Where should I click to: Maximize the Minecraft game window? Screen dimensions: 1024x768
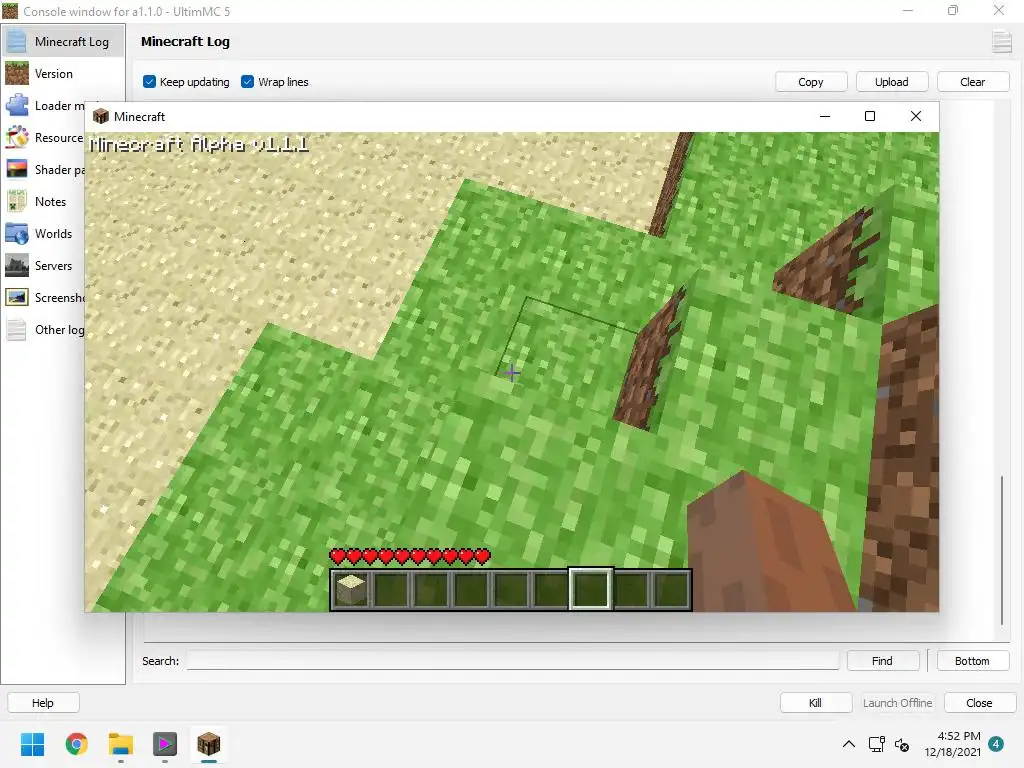click(x=870, y=116)
